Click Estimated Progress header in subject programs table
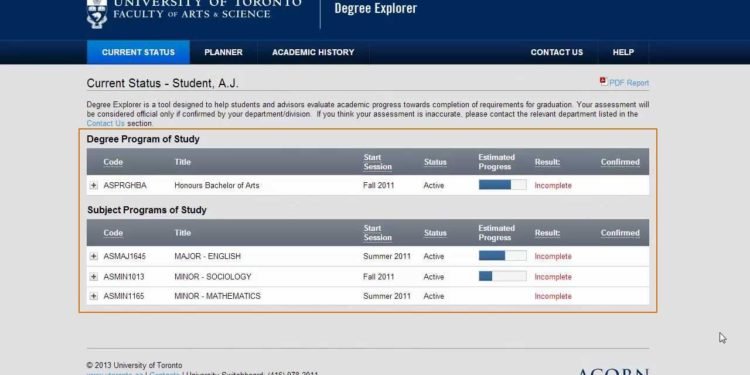The width and height of the screenshot is (750, 375). pyautogui.click(x=496, y=233)
